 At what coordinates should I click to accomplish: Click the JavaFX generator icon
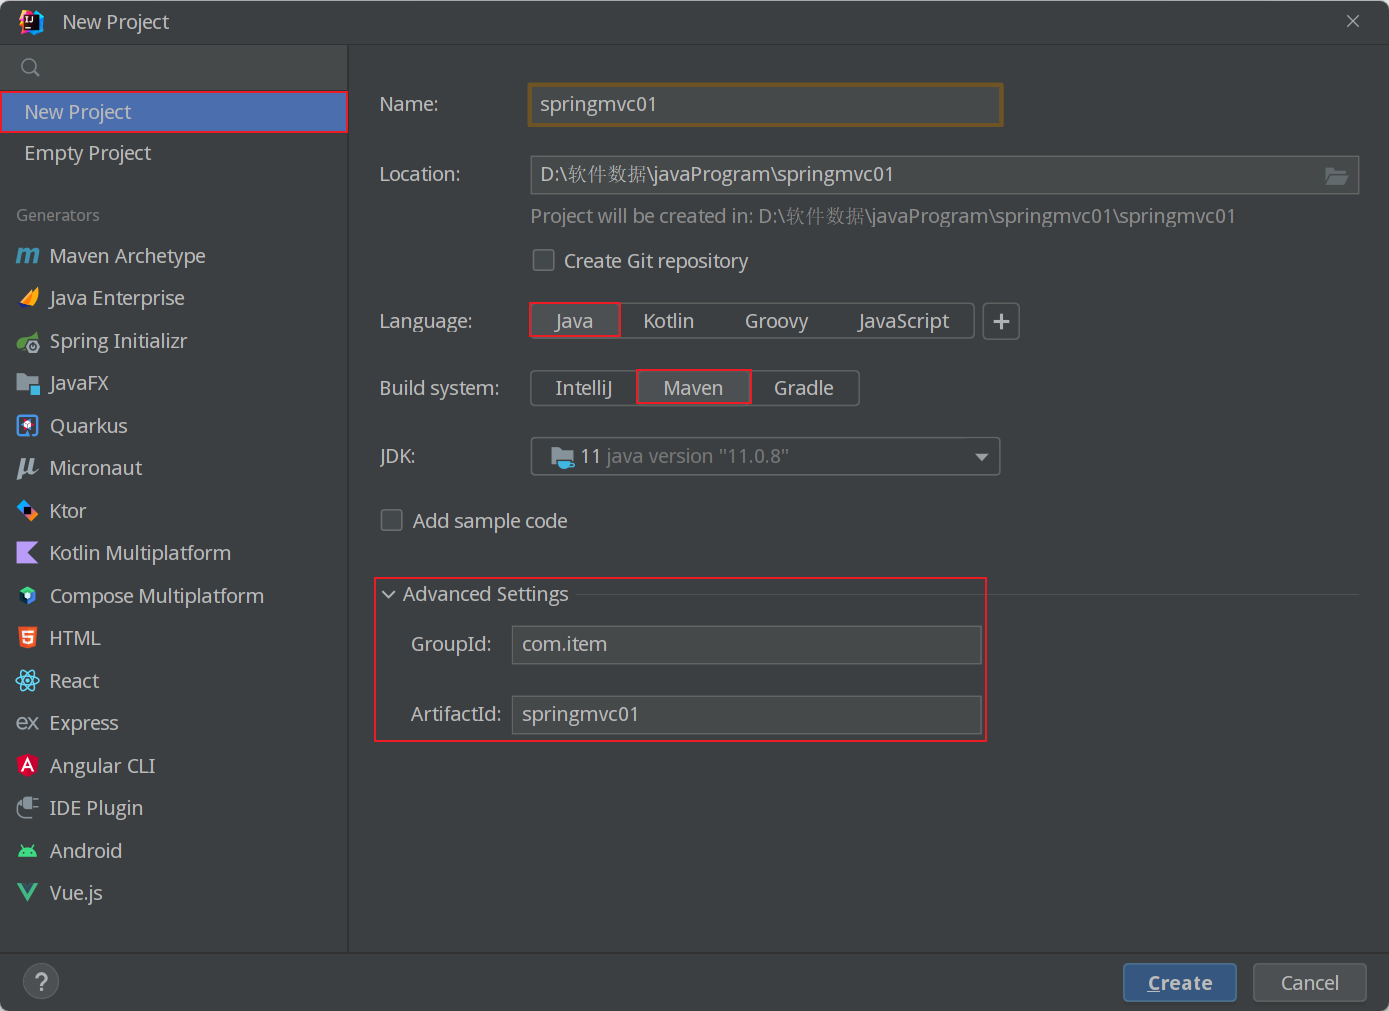(x=28, y=383)
